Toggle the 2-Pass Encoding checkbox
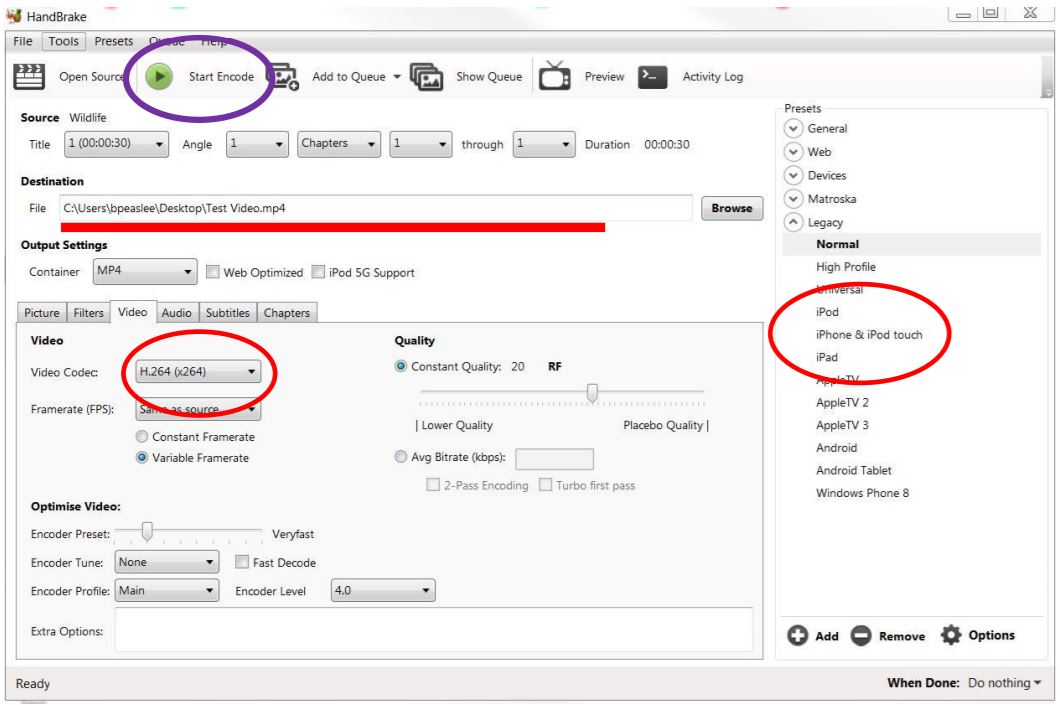The height and width of the screenshot is (705, 1060). (433, 485)
